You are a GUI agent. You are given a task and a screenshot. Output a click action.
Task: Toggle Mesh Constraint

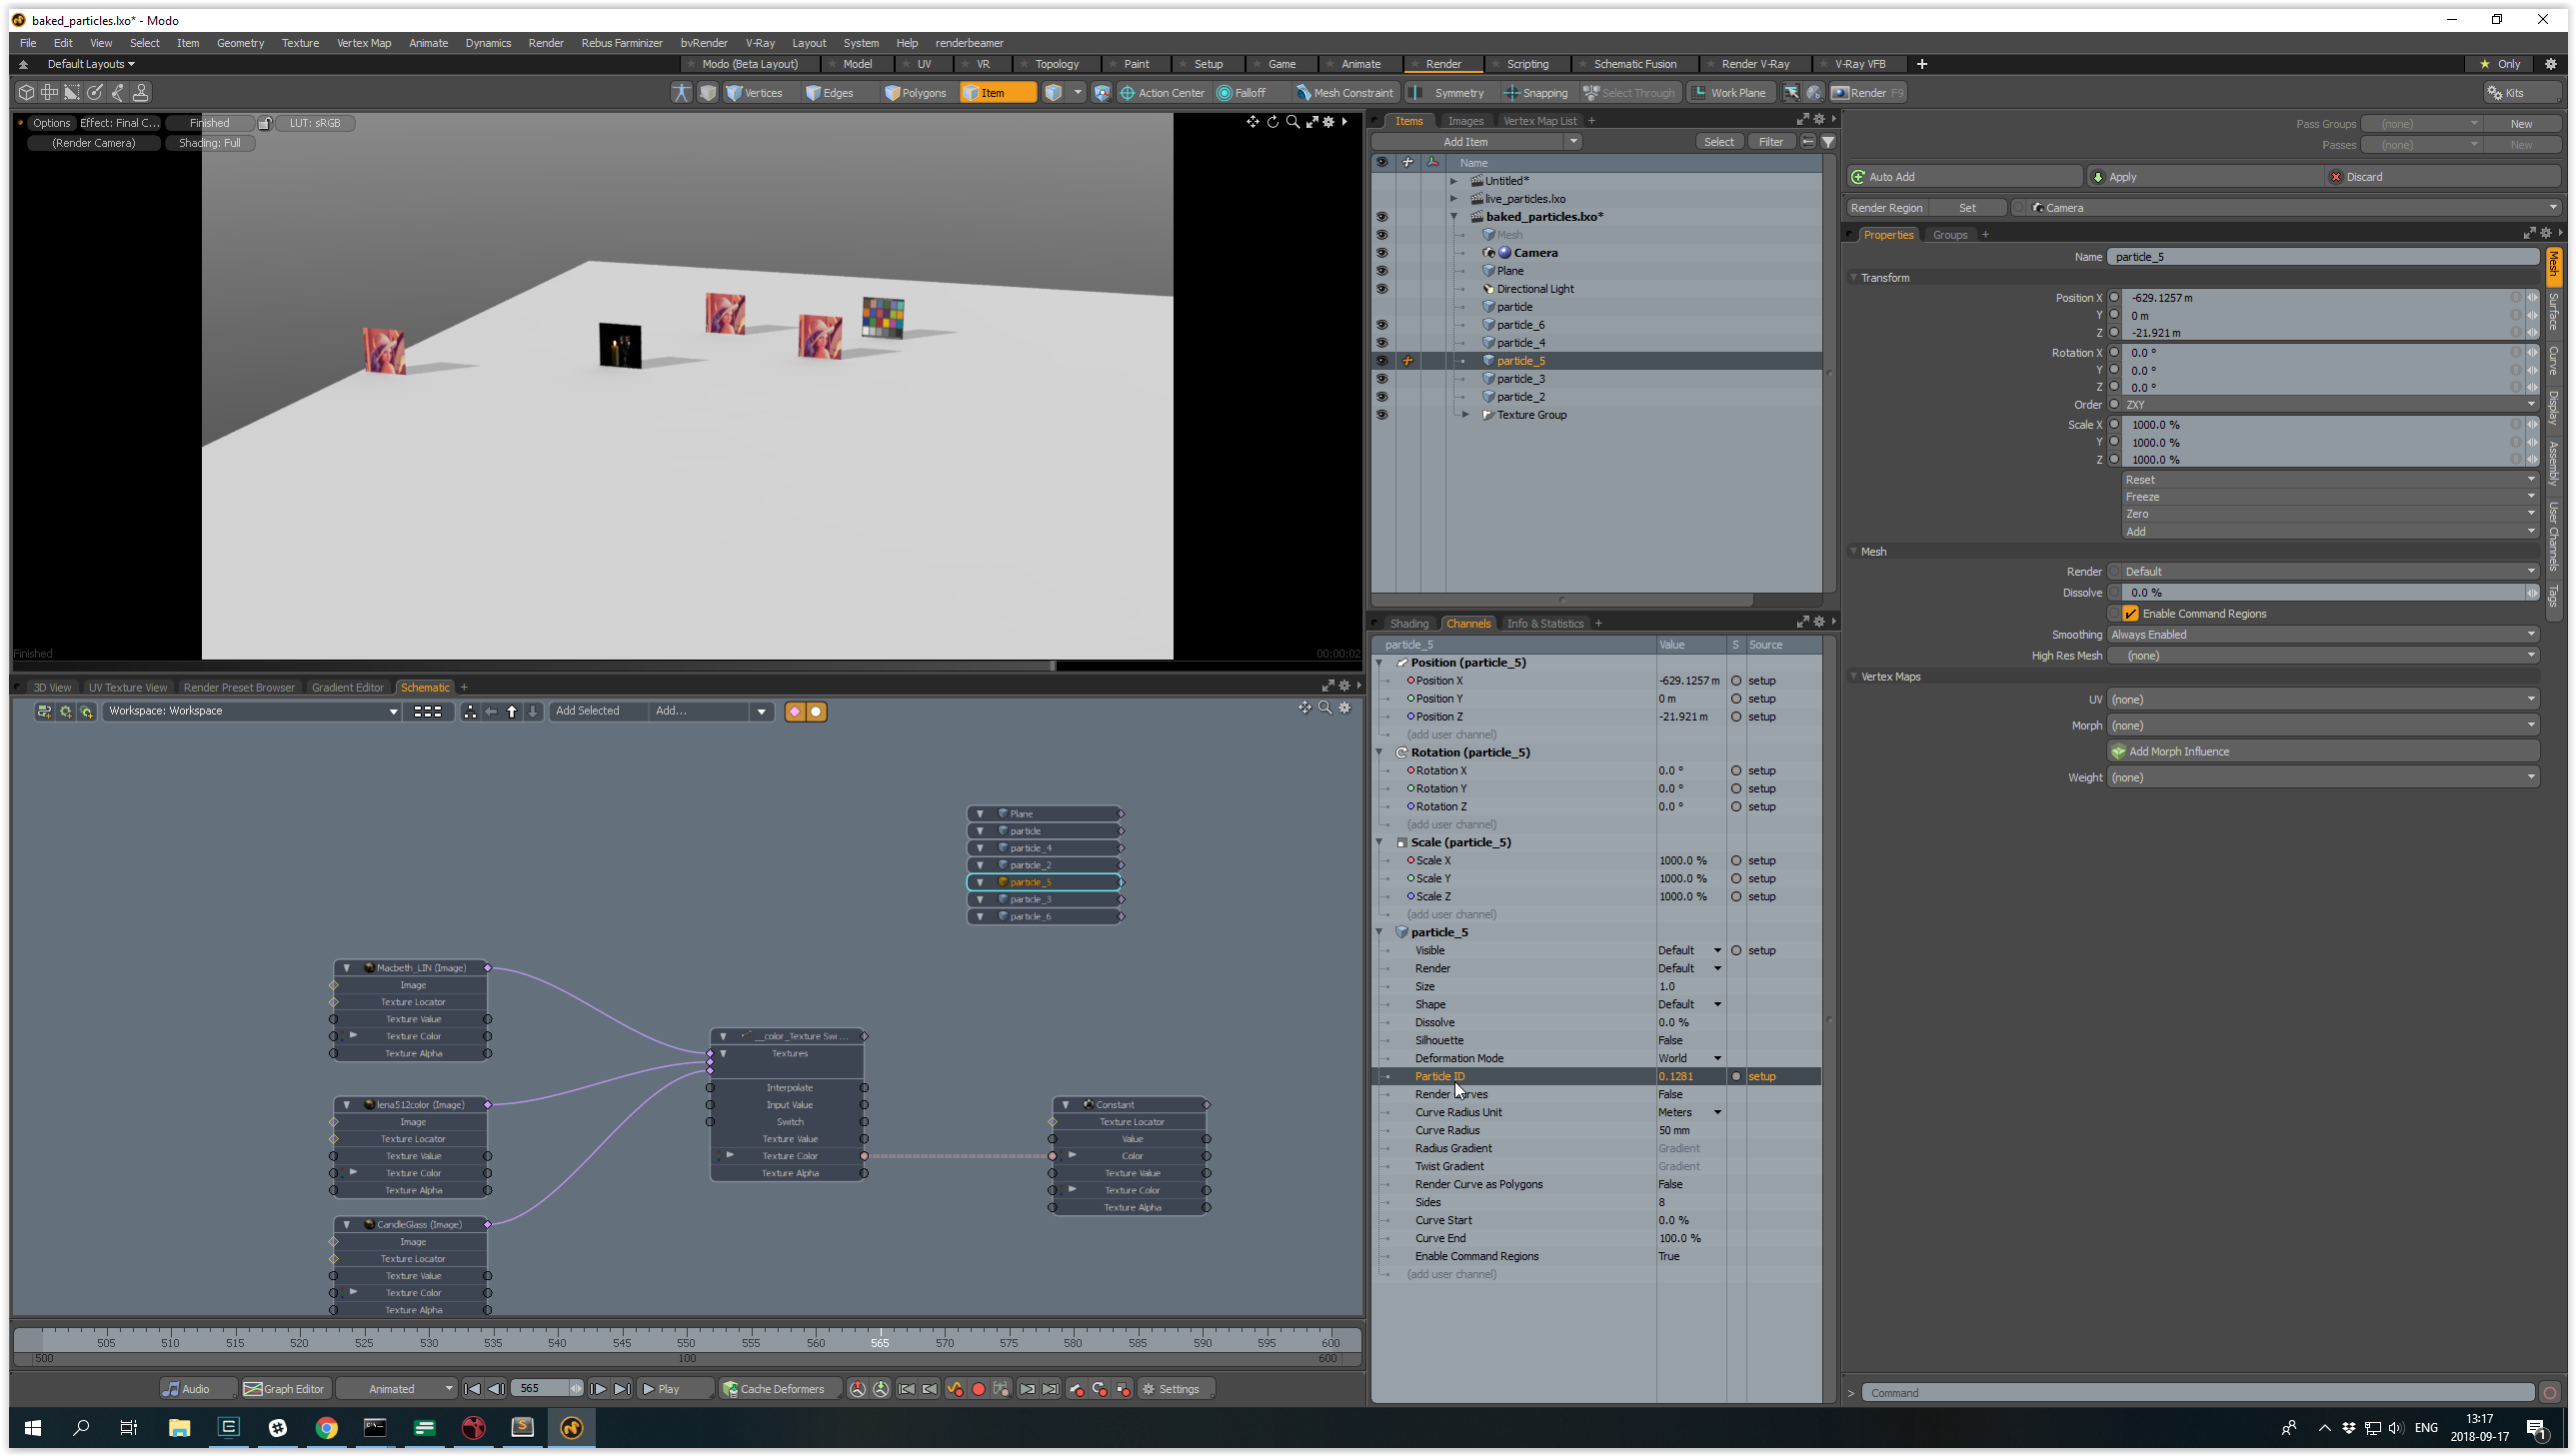[x=1344, y=92]
